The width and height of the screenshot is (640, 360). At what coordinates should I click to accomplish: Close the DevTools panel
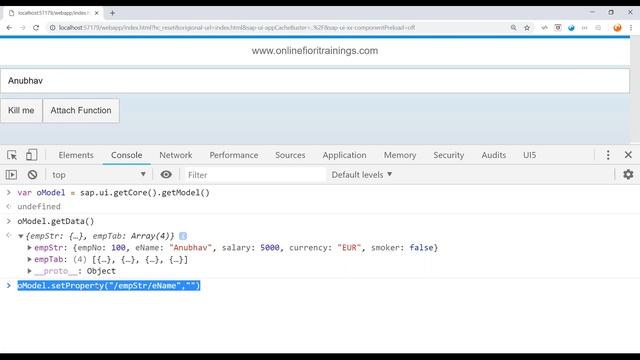[x=628, y=155]
